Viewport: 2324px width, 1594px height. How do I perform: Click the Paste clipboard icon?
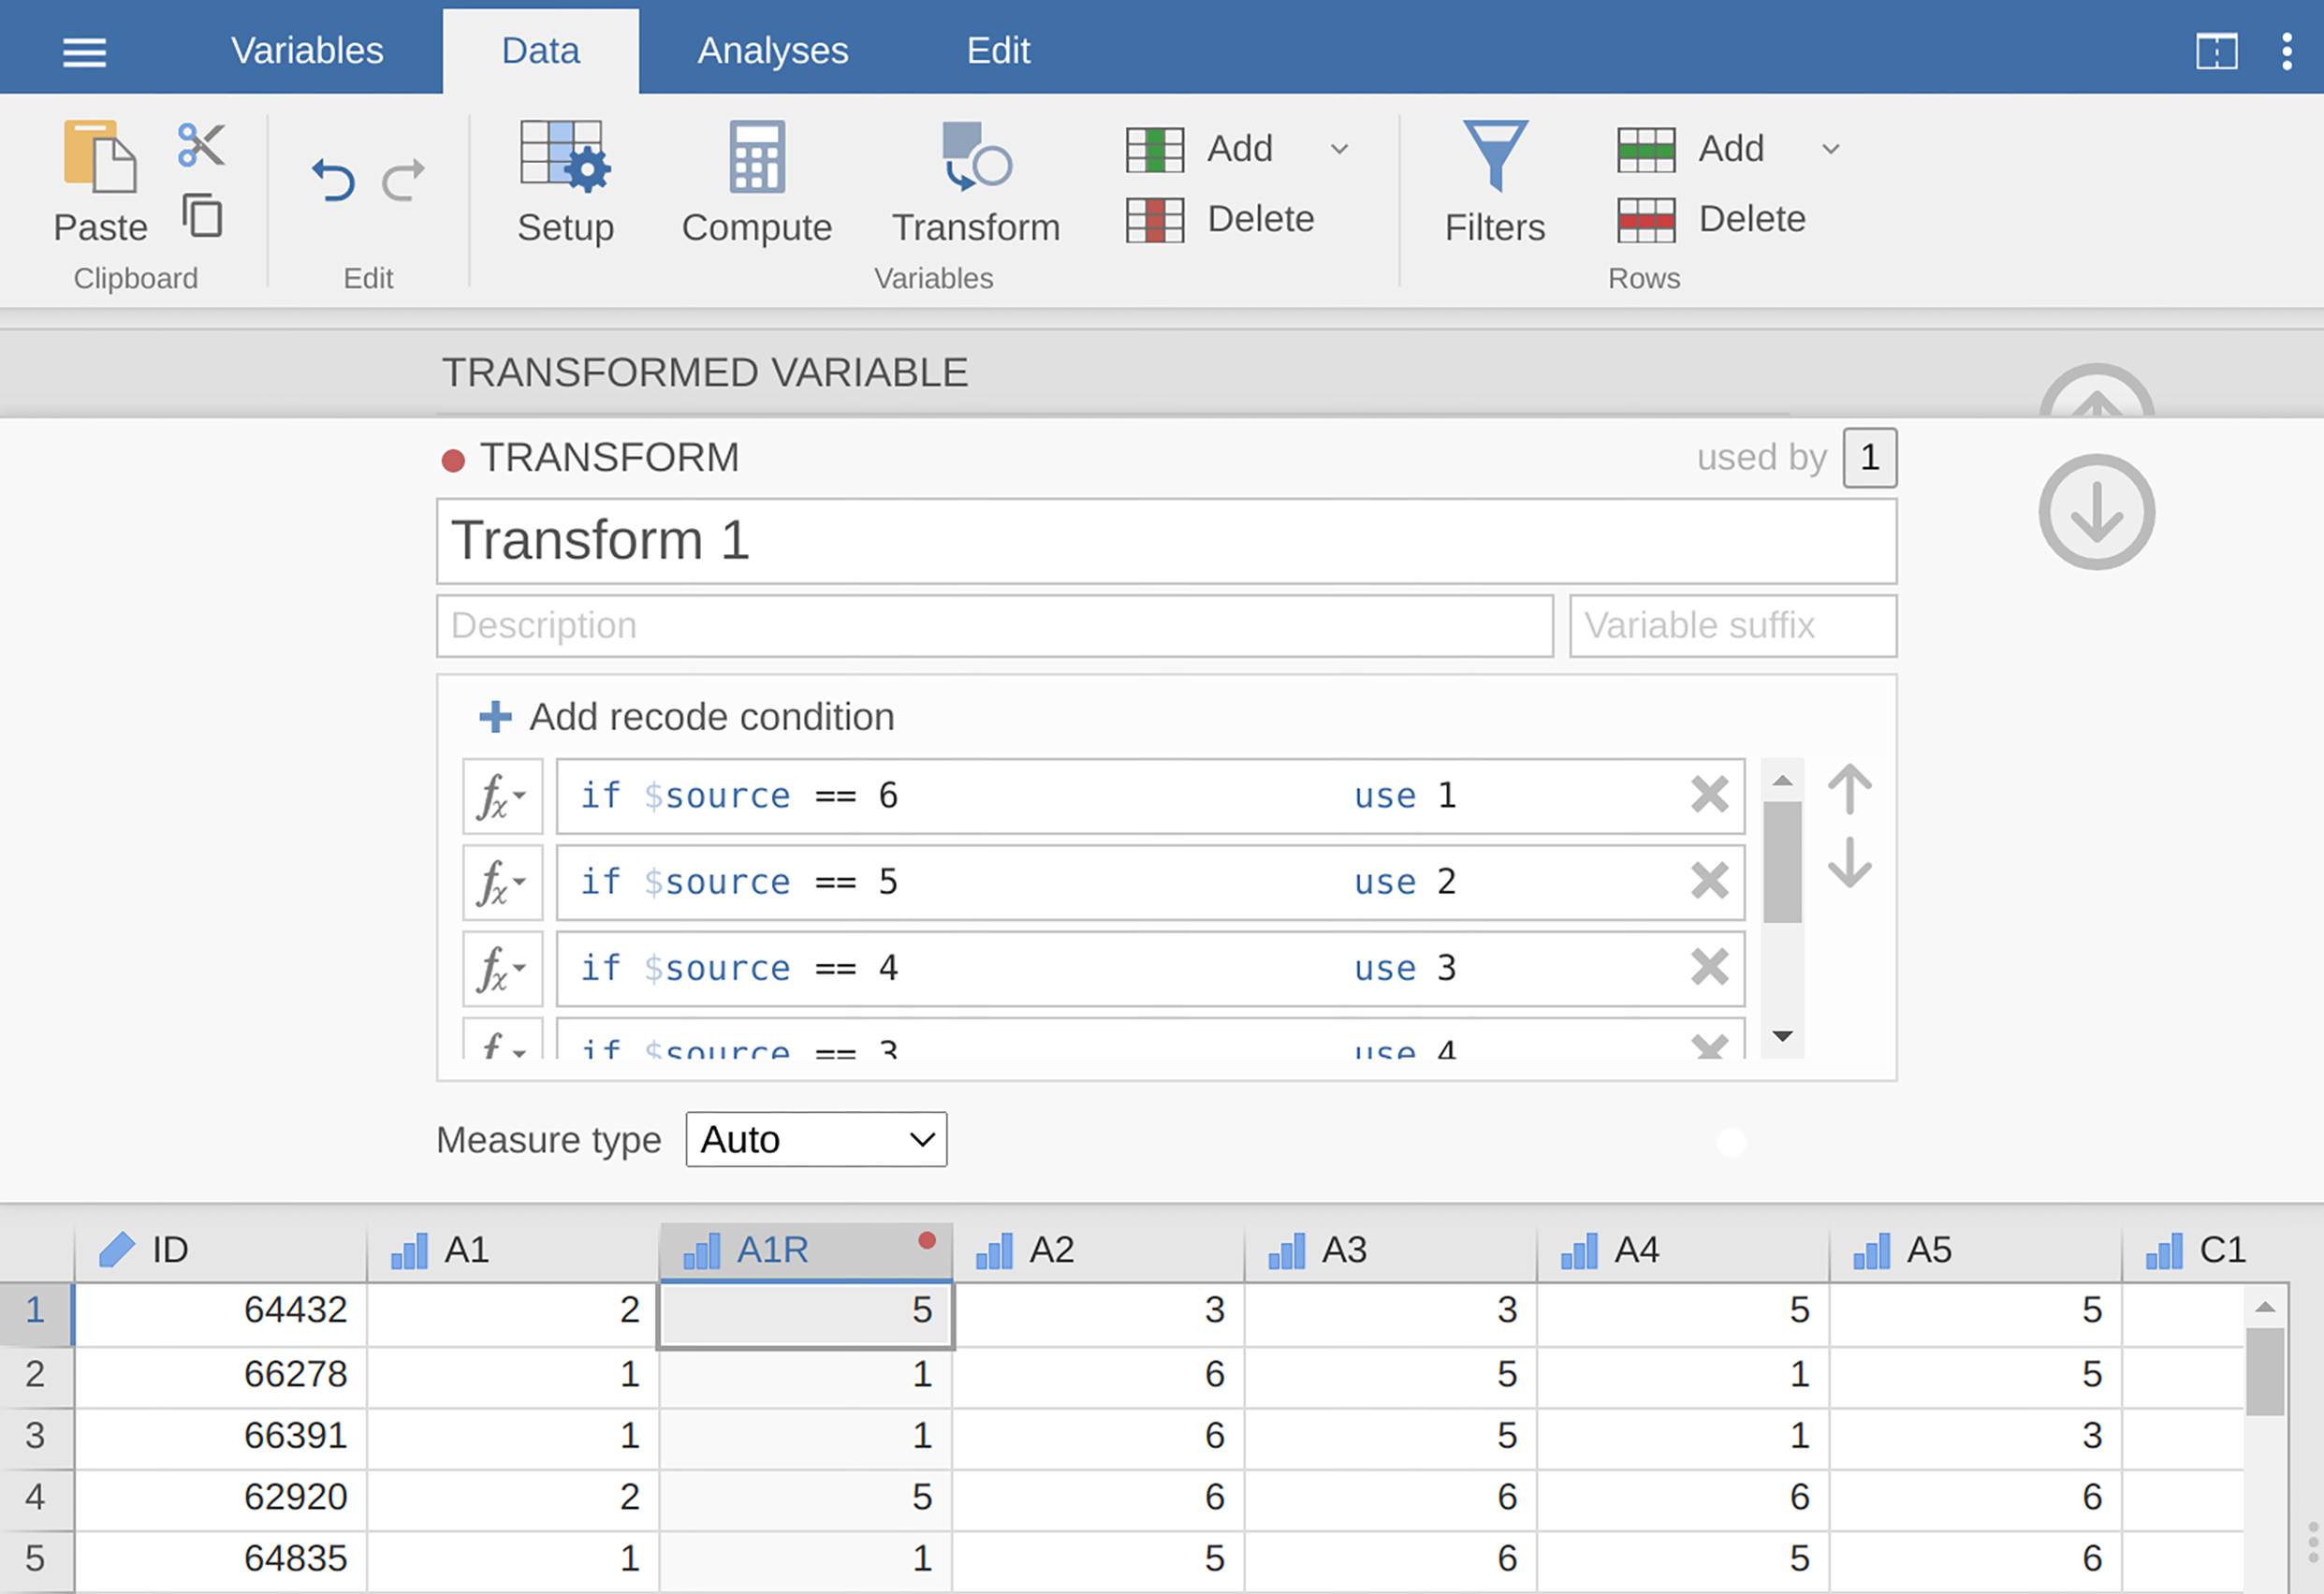tap(100, 157)
